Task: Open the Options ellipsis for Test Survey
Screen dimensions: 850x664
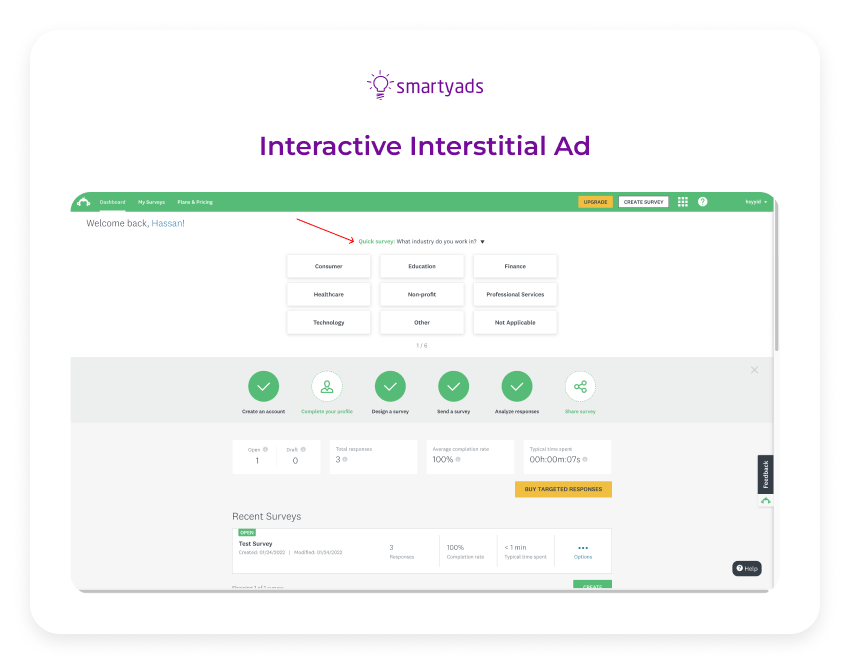Action: (x=583, y=545)
